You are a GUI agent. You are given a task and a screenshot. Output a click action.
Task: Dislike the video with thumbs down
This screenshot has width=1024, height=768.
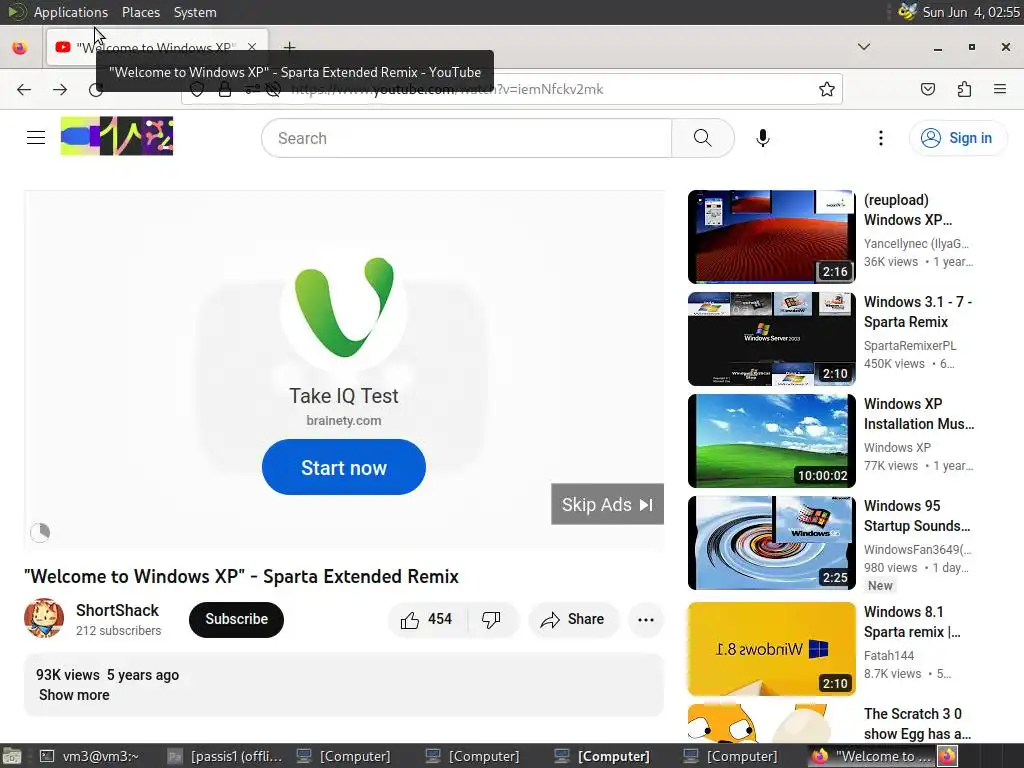[491, 619]
